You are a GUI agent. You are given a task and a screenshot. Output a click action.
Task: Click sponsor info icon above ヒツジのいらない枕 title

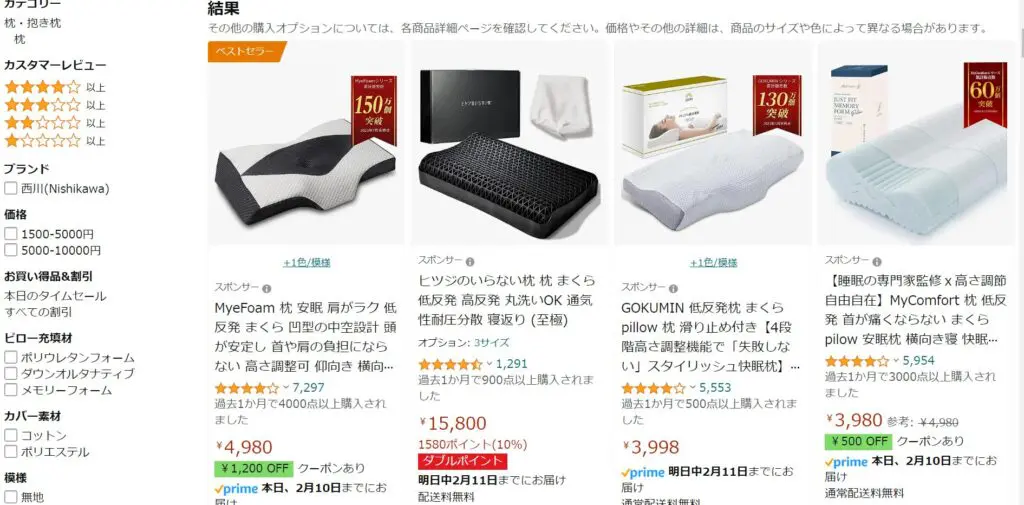pos(470,261)
